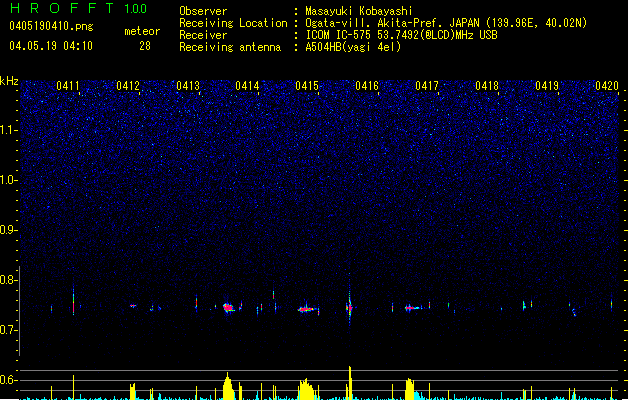Select the 0.9 kHz axis label
Screen dimensions: 629x400
9,230
